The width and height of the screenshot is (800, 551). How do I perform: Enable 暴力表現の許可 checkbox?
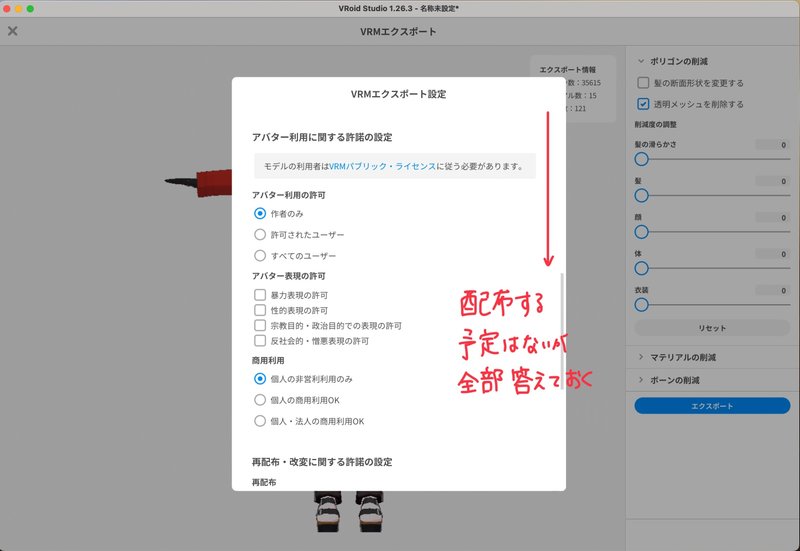tap(260, 295)
